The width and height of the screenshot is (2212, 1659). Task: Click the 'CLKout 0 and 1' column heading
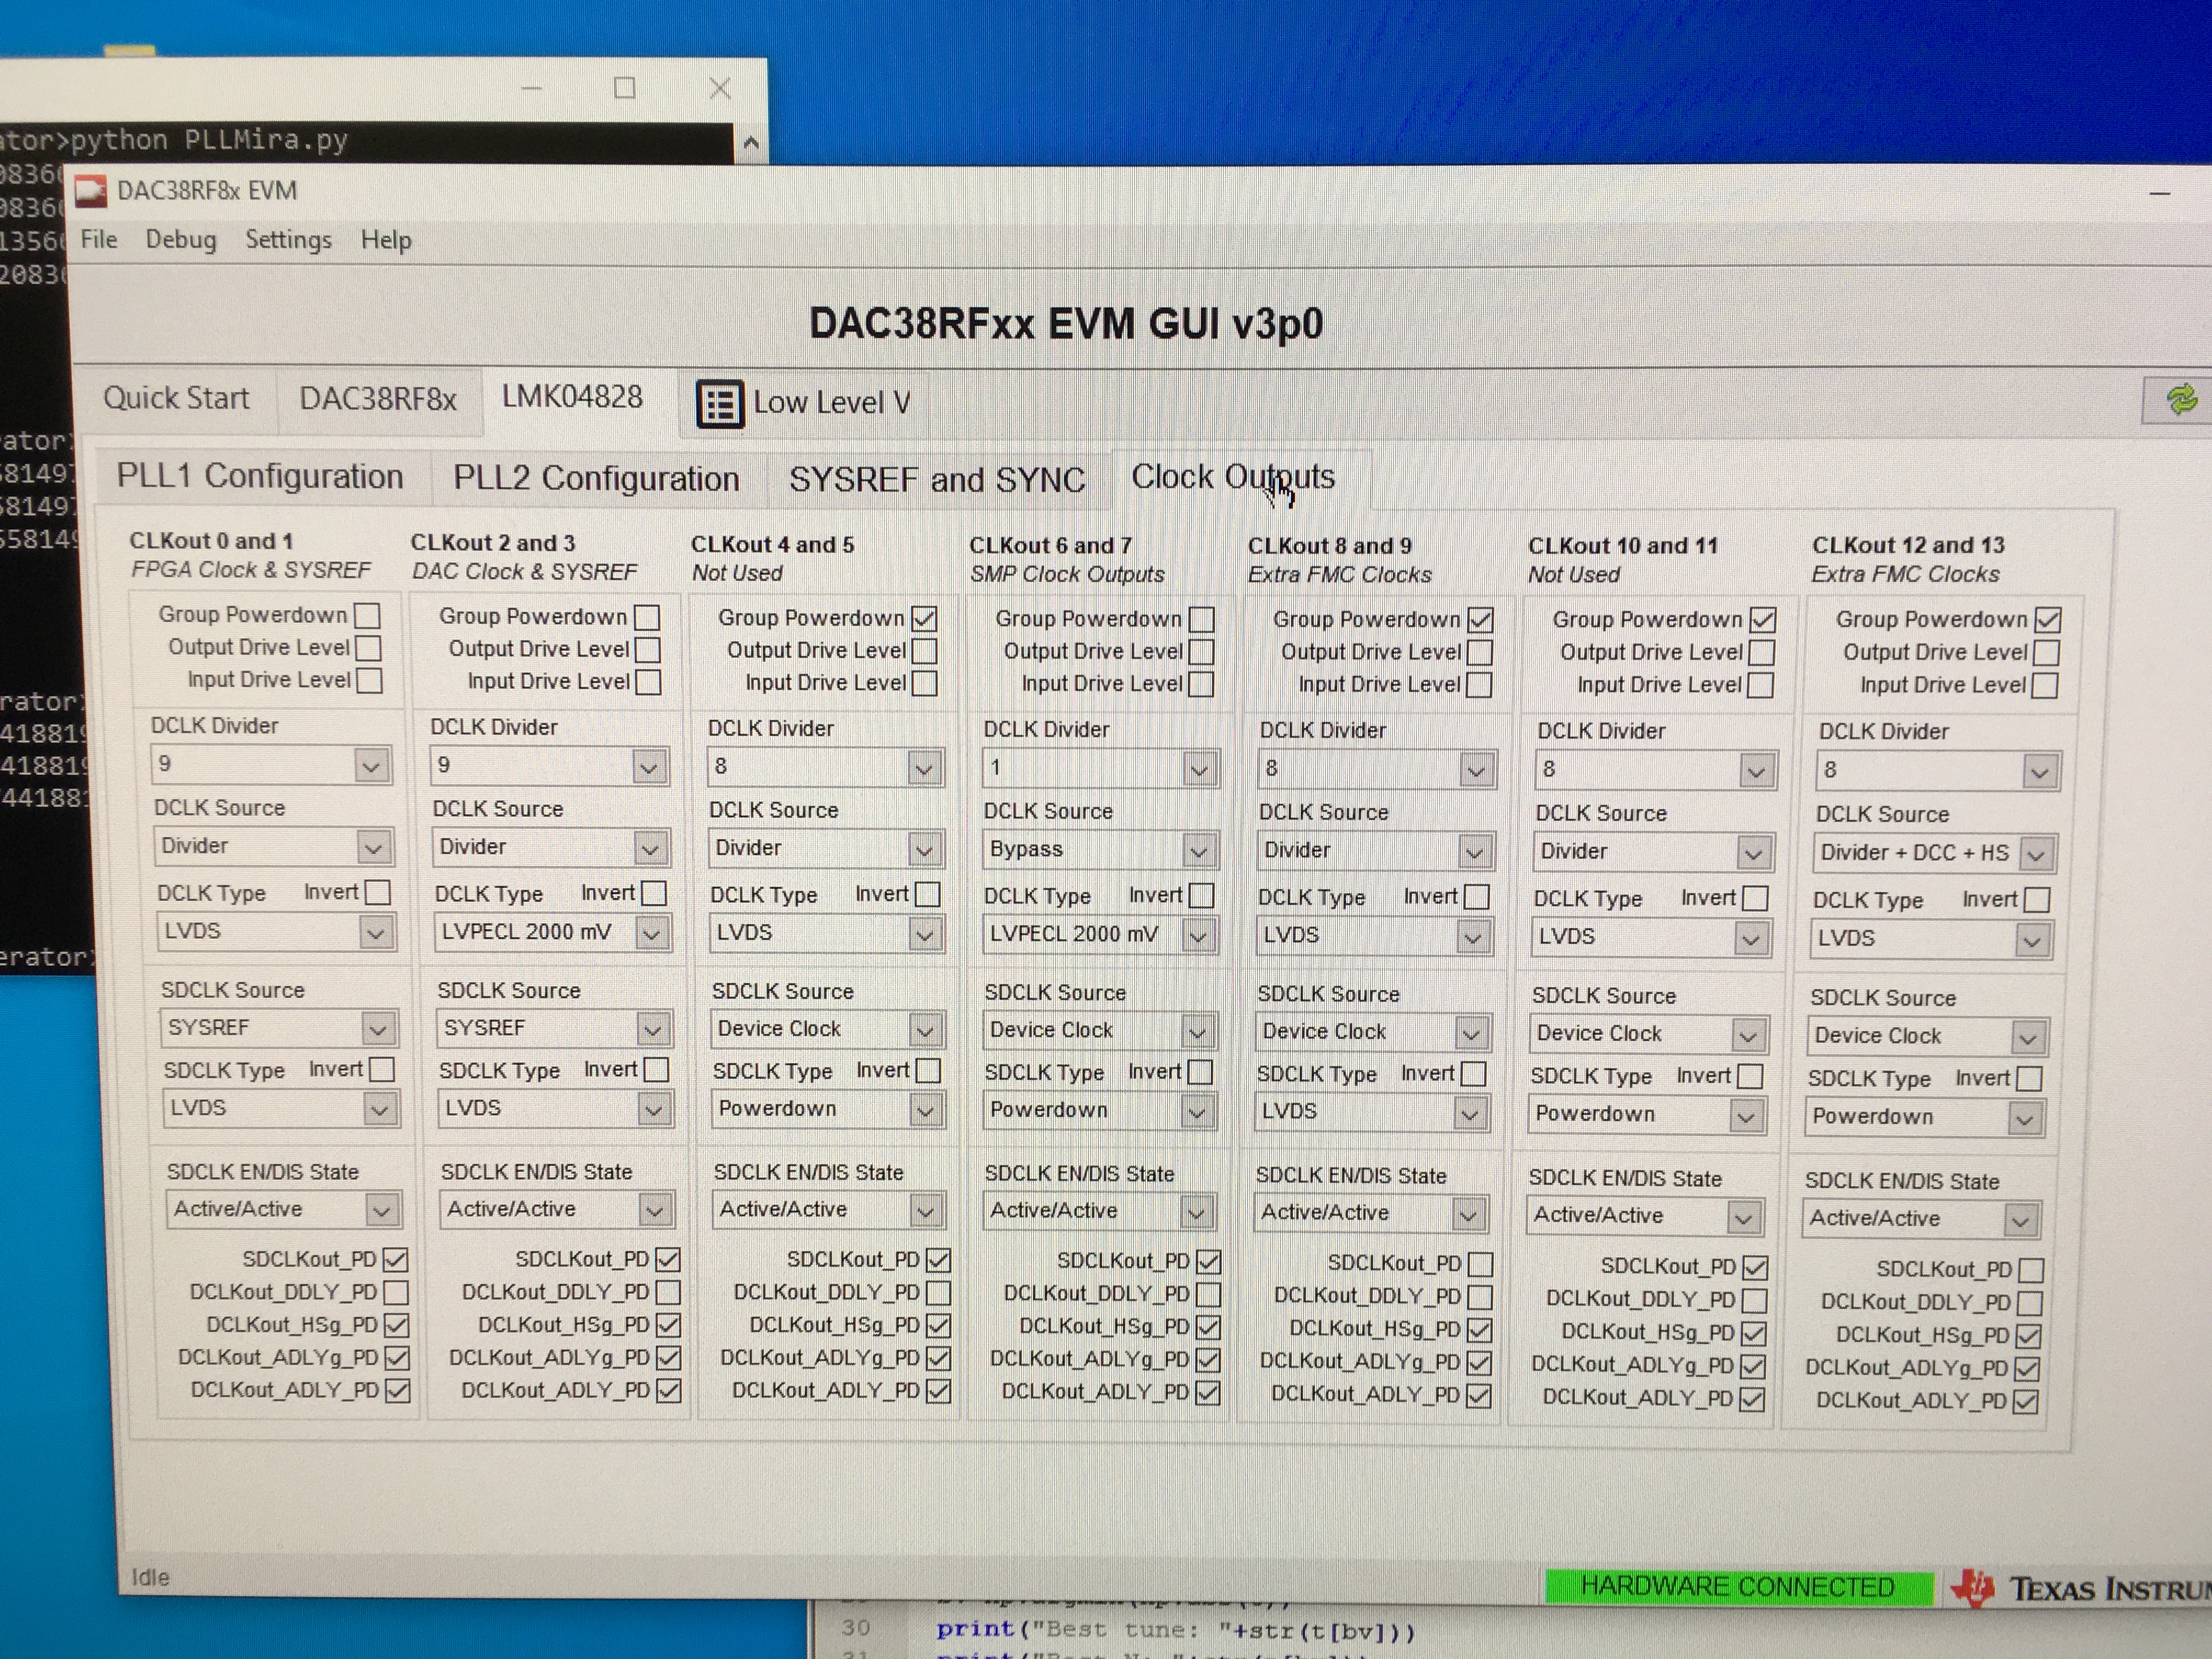[211, 541]
